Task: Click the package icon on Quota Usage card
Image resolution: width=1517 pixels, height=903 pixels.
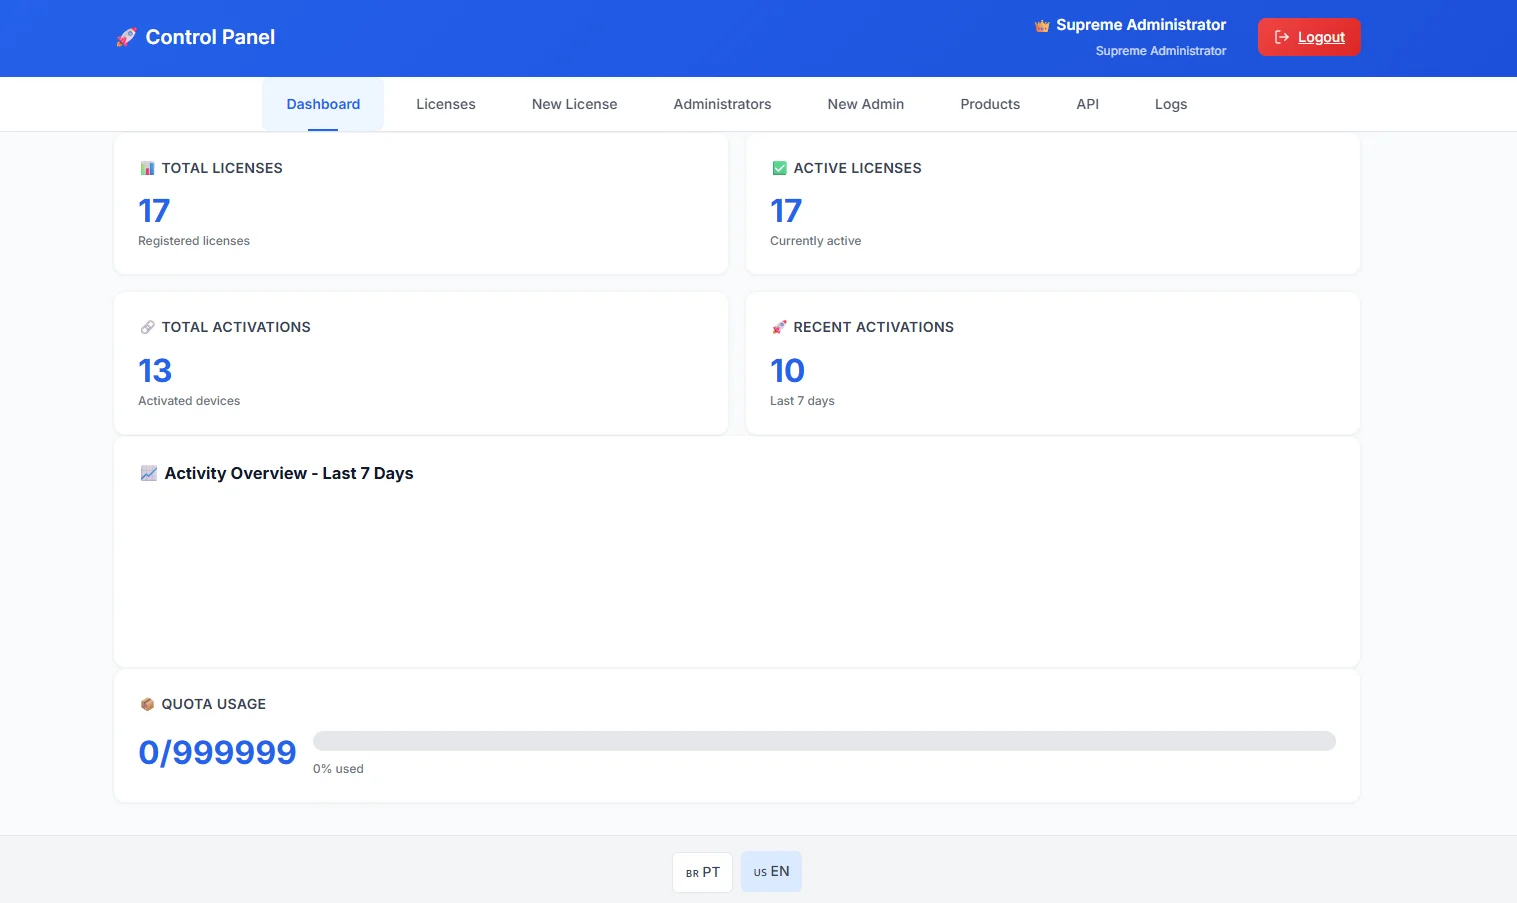Action: point(147,703)
